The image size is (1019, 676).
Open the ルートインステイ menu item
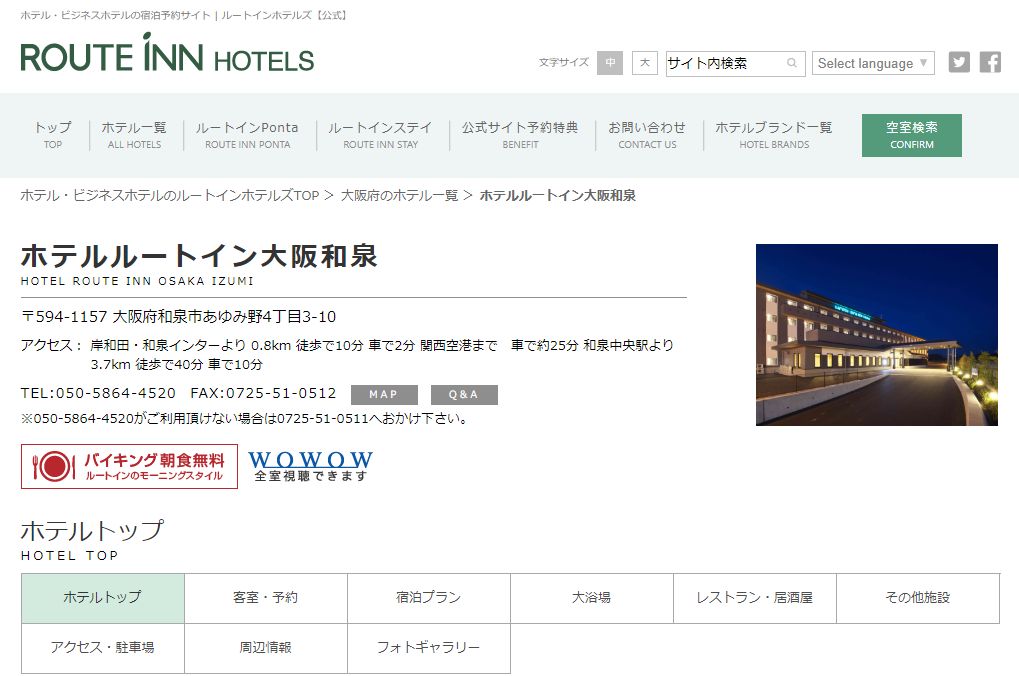coord(381,135)
